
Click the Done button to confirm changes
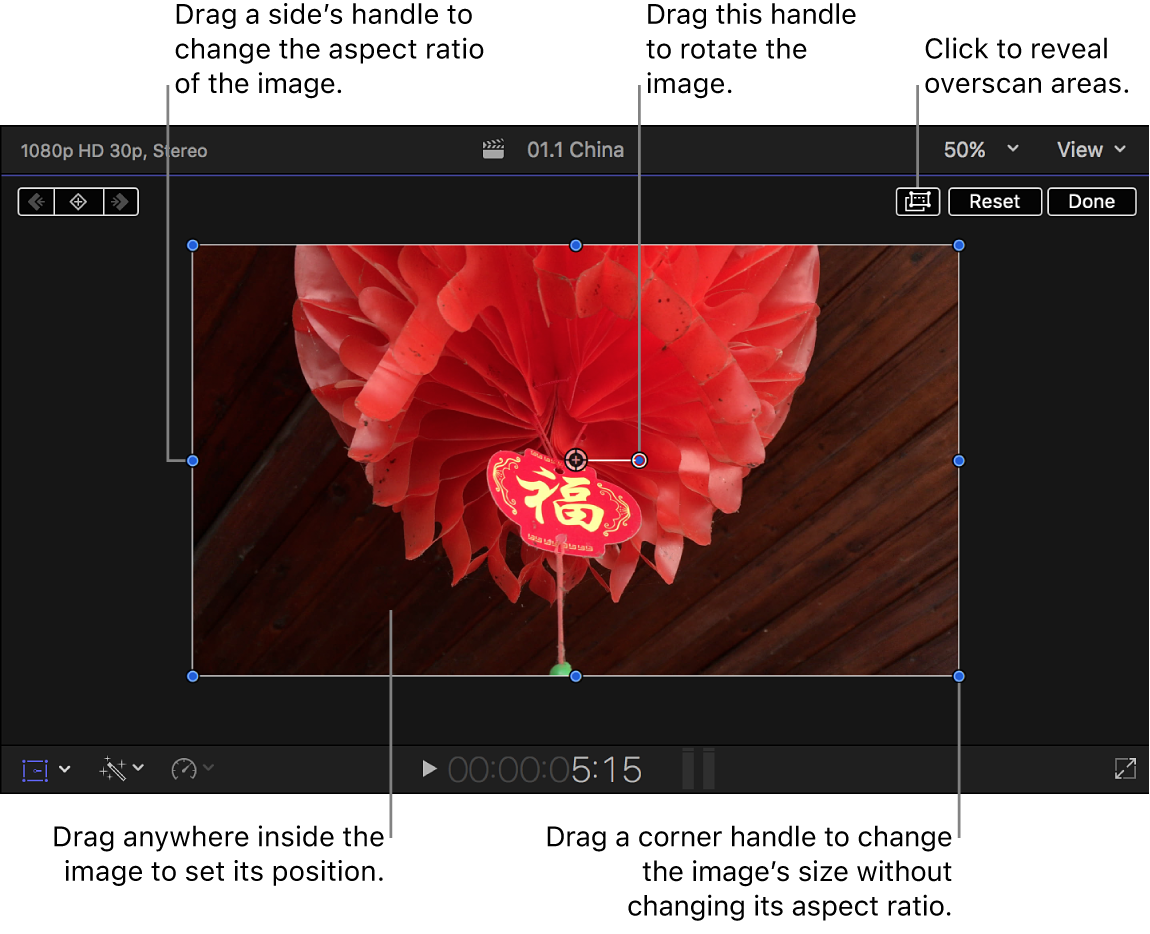coord(1091,201)
